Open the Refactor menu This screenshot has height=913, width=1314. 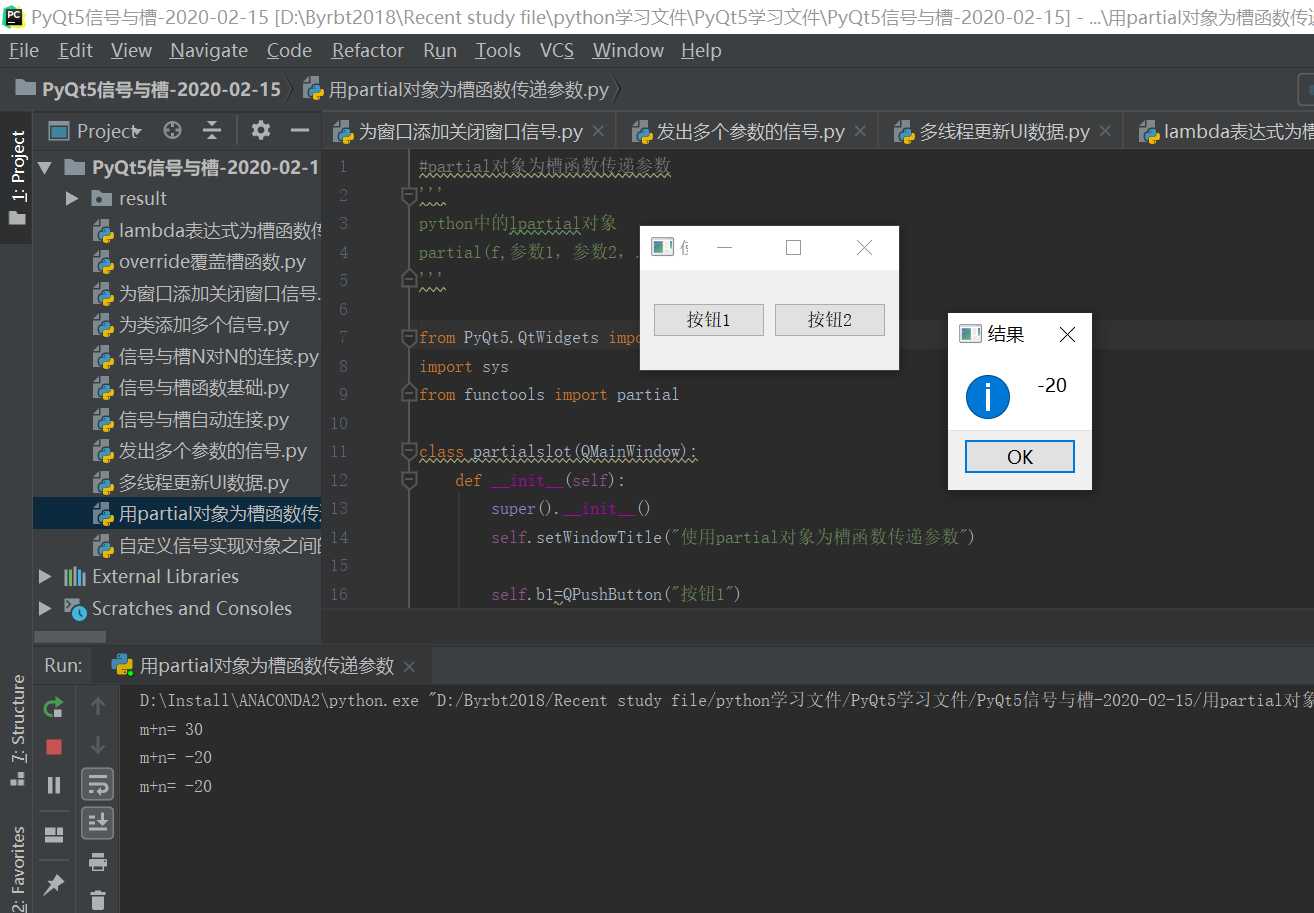coord(367,50)
